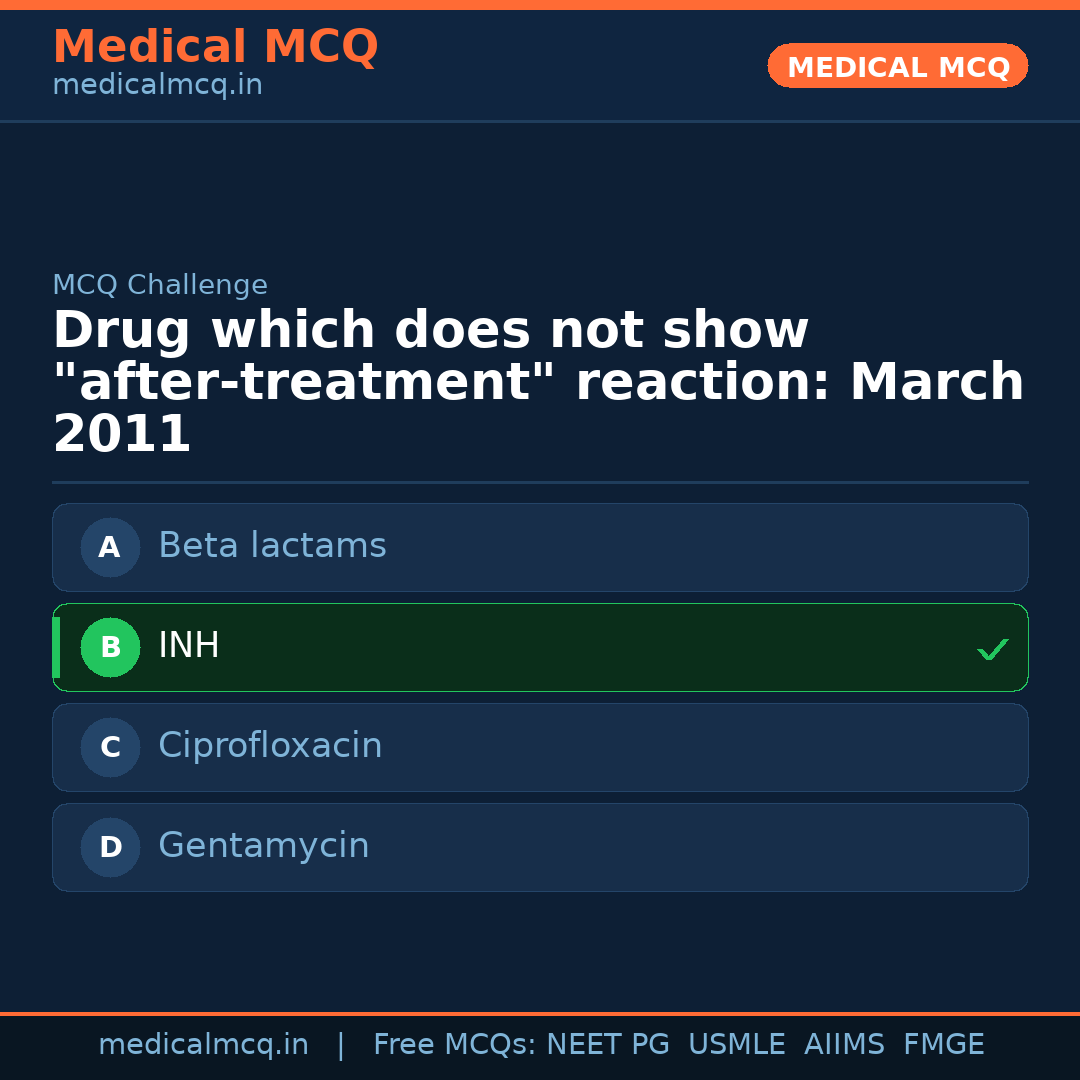Click the orange MEDICAL MCQ badge

[897, 67]
